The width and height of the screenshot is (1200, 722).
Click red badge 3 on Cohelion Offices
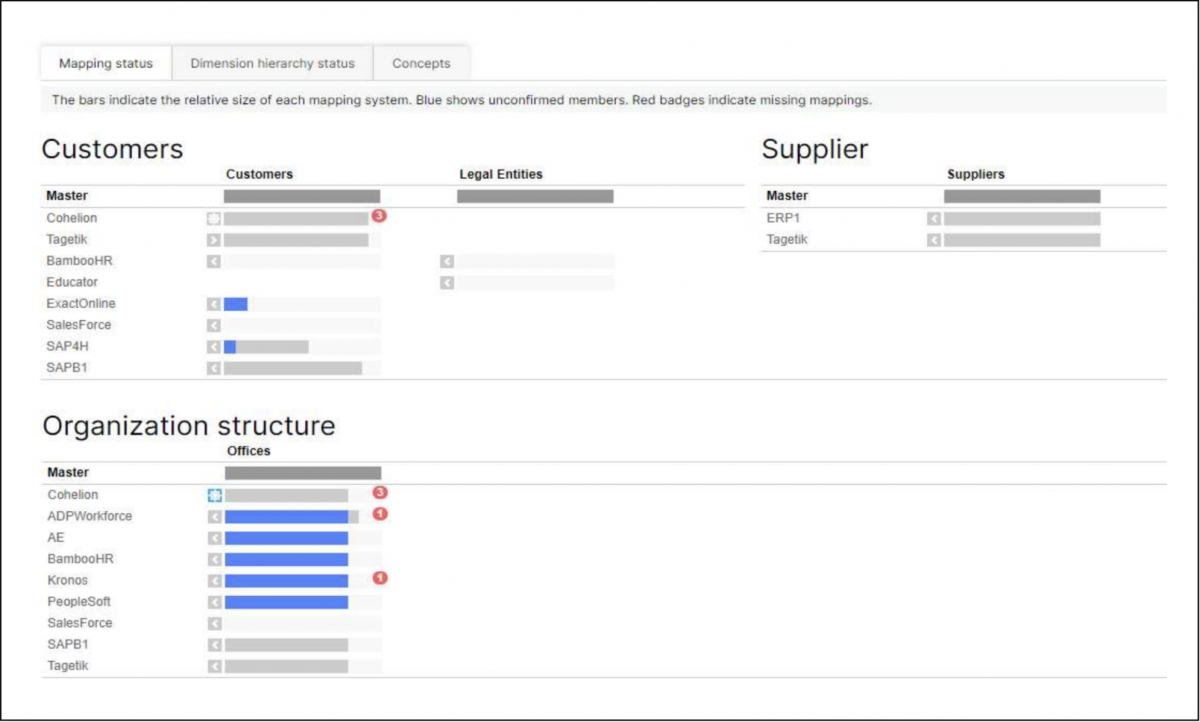[x=380, y=492]
